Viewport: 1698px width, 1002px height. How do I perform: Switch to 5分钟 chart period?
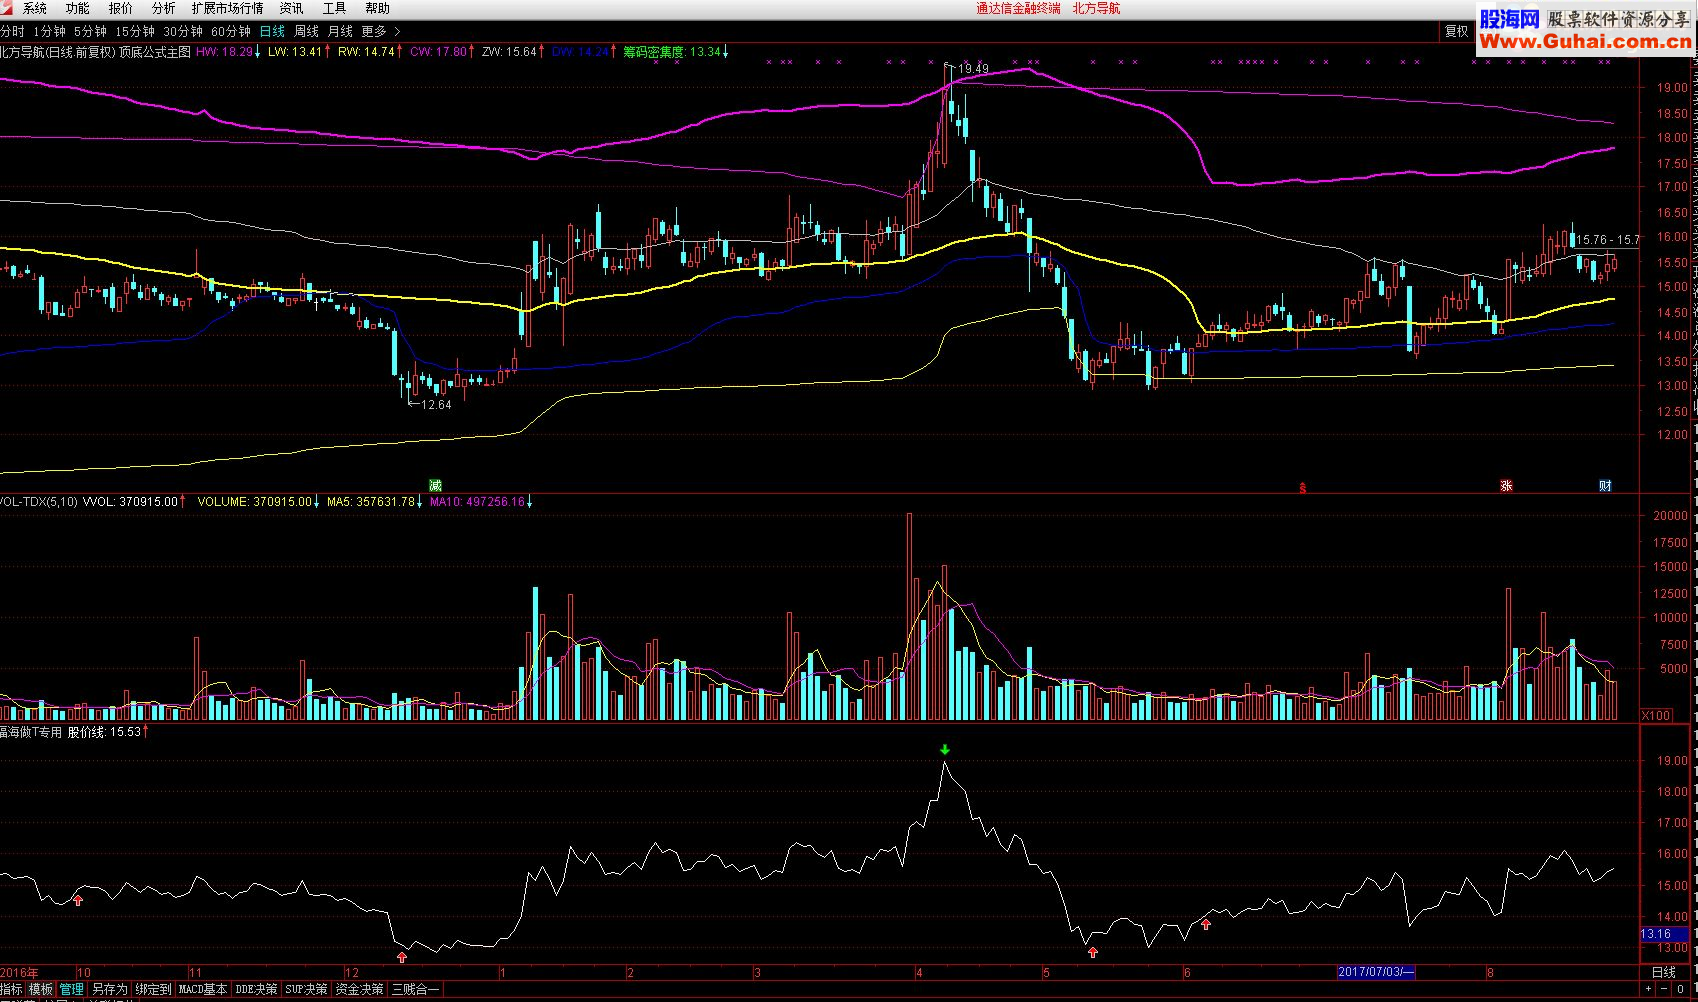[x=89, y=32]
